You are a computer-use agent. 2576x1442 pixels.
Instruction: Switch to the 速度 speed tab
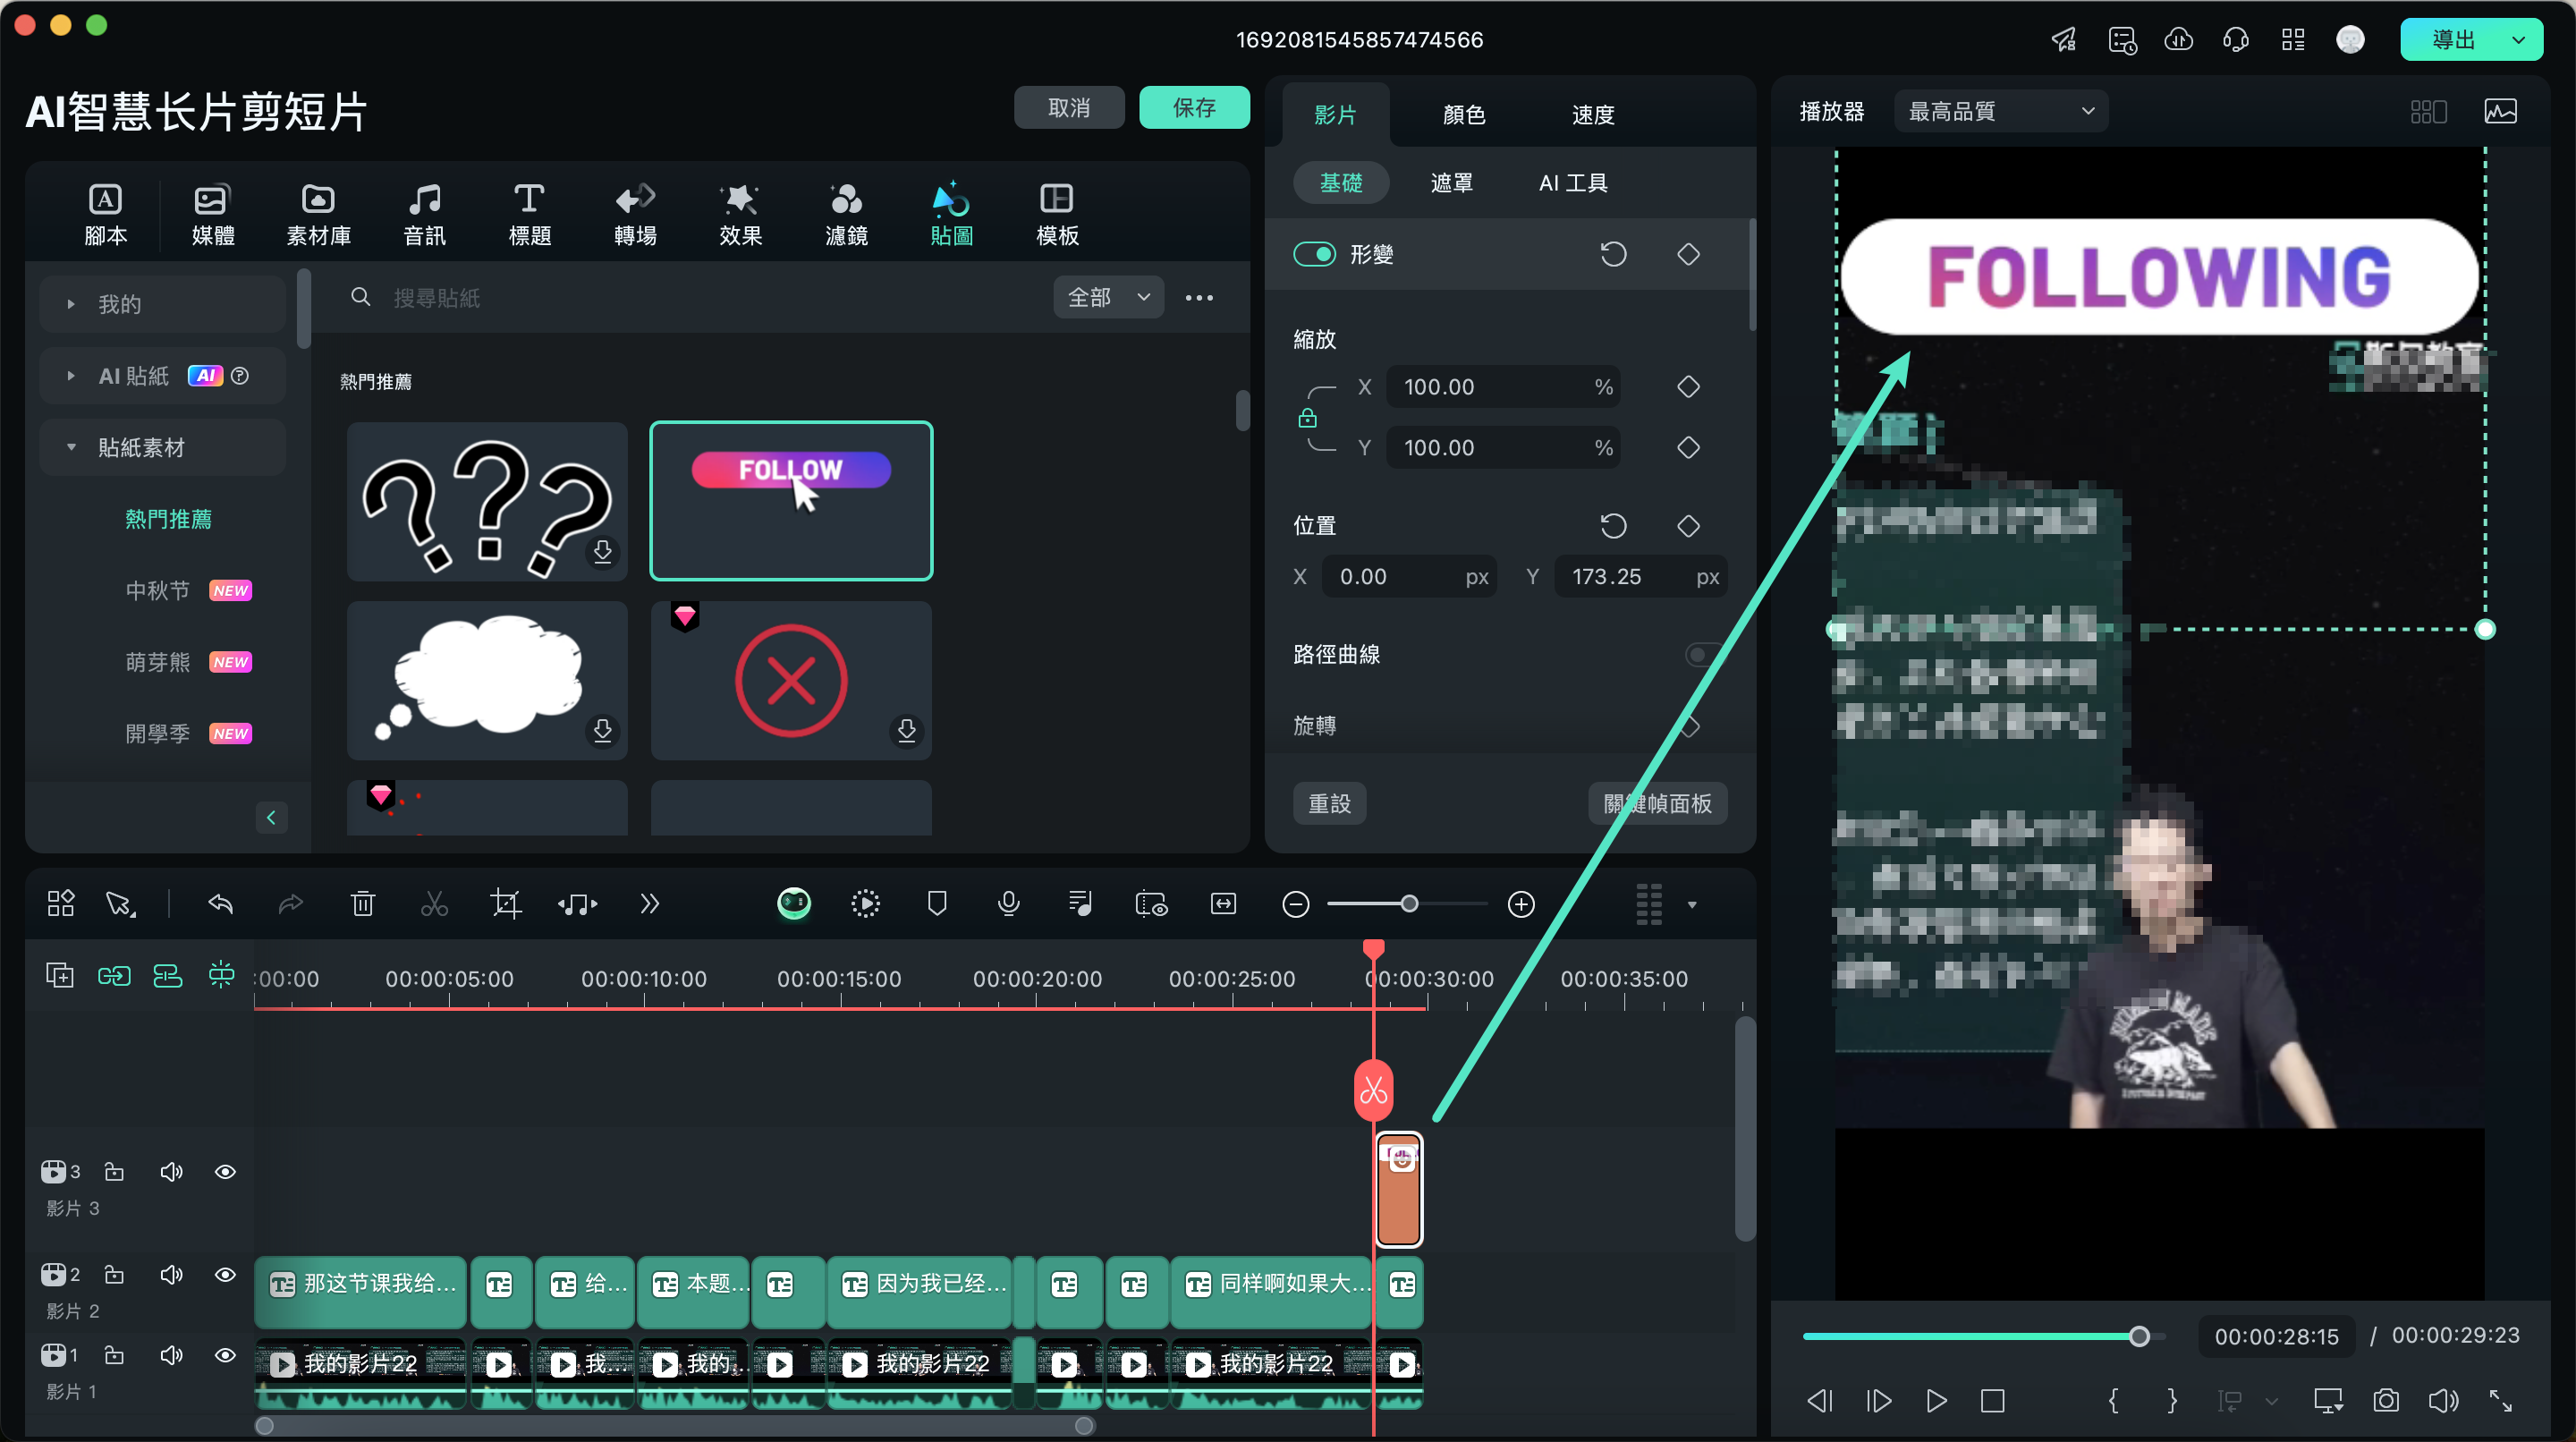(x=1593, y=115)
